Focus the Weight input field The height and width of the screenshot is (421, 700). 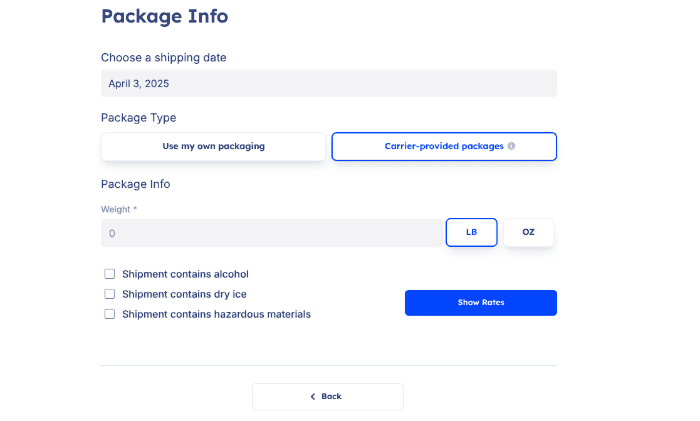tap(272, 233)
